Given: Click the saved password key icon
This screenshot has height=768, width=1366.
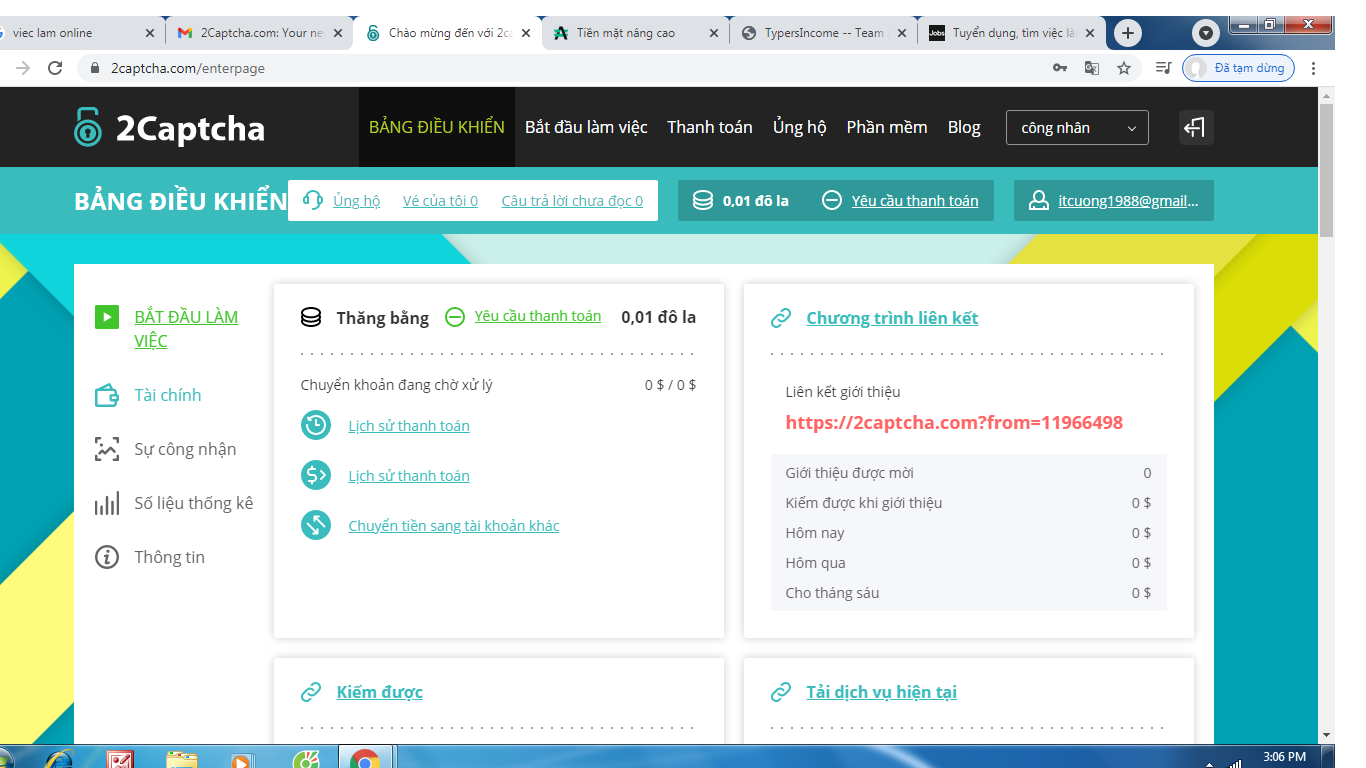Looking at the screenshot, I should pyautogui.click(x=1060, y=68).
